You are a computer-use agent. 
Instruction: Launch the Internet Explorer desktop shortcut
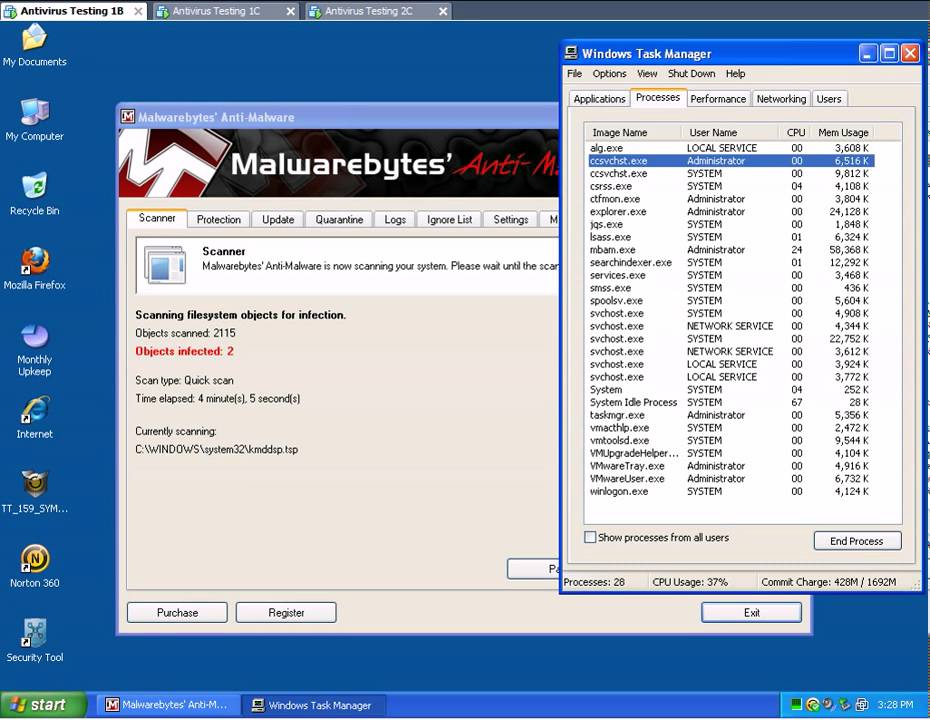pos(34,418)
